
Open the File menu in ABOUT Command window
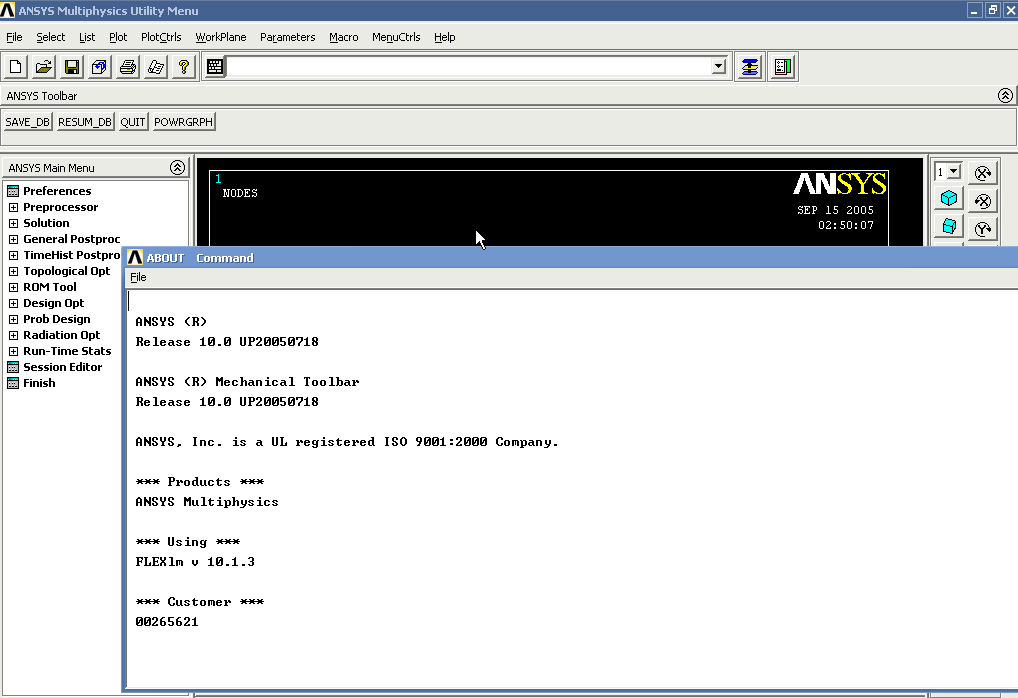(x=138, y=277)
